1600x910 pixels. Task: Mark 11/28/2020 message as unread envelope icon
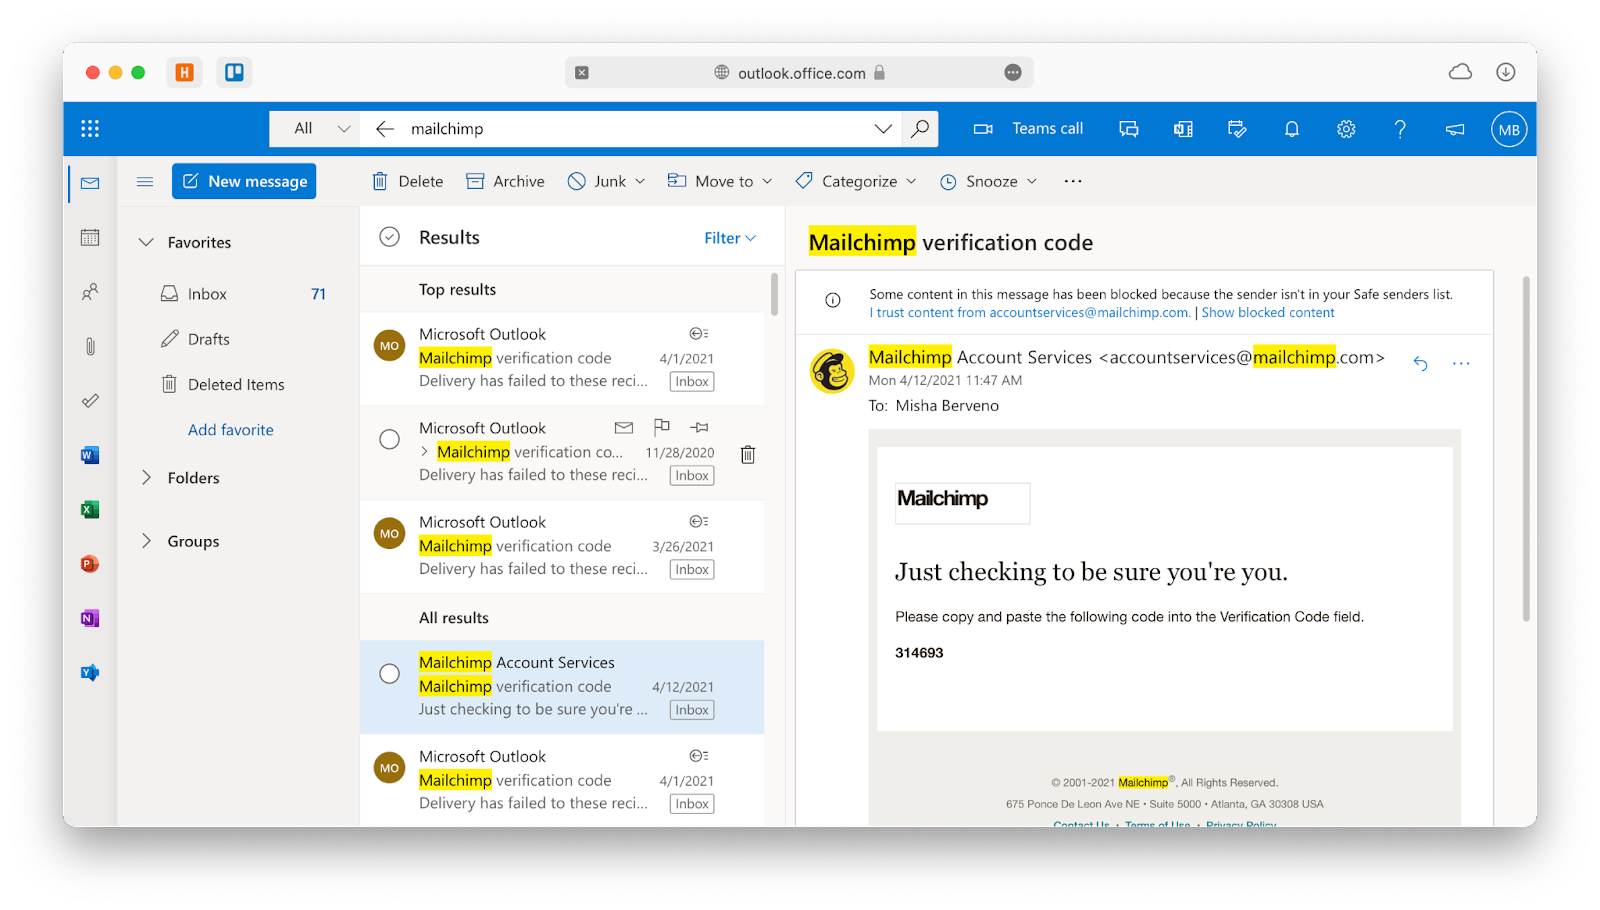tap(624, 427)
